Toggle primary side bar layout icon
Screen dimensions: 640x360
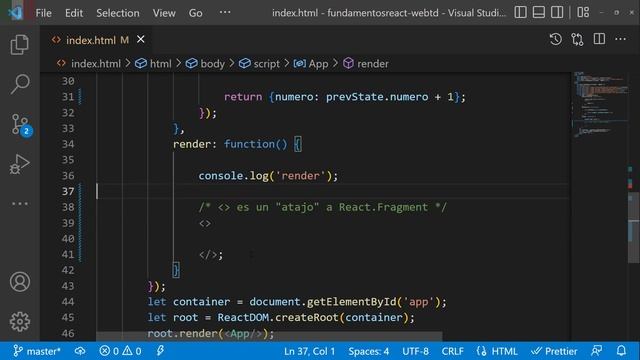(520, 12)
